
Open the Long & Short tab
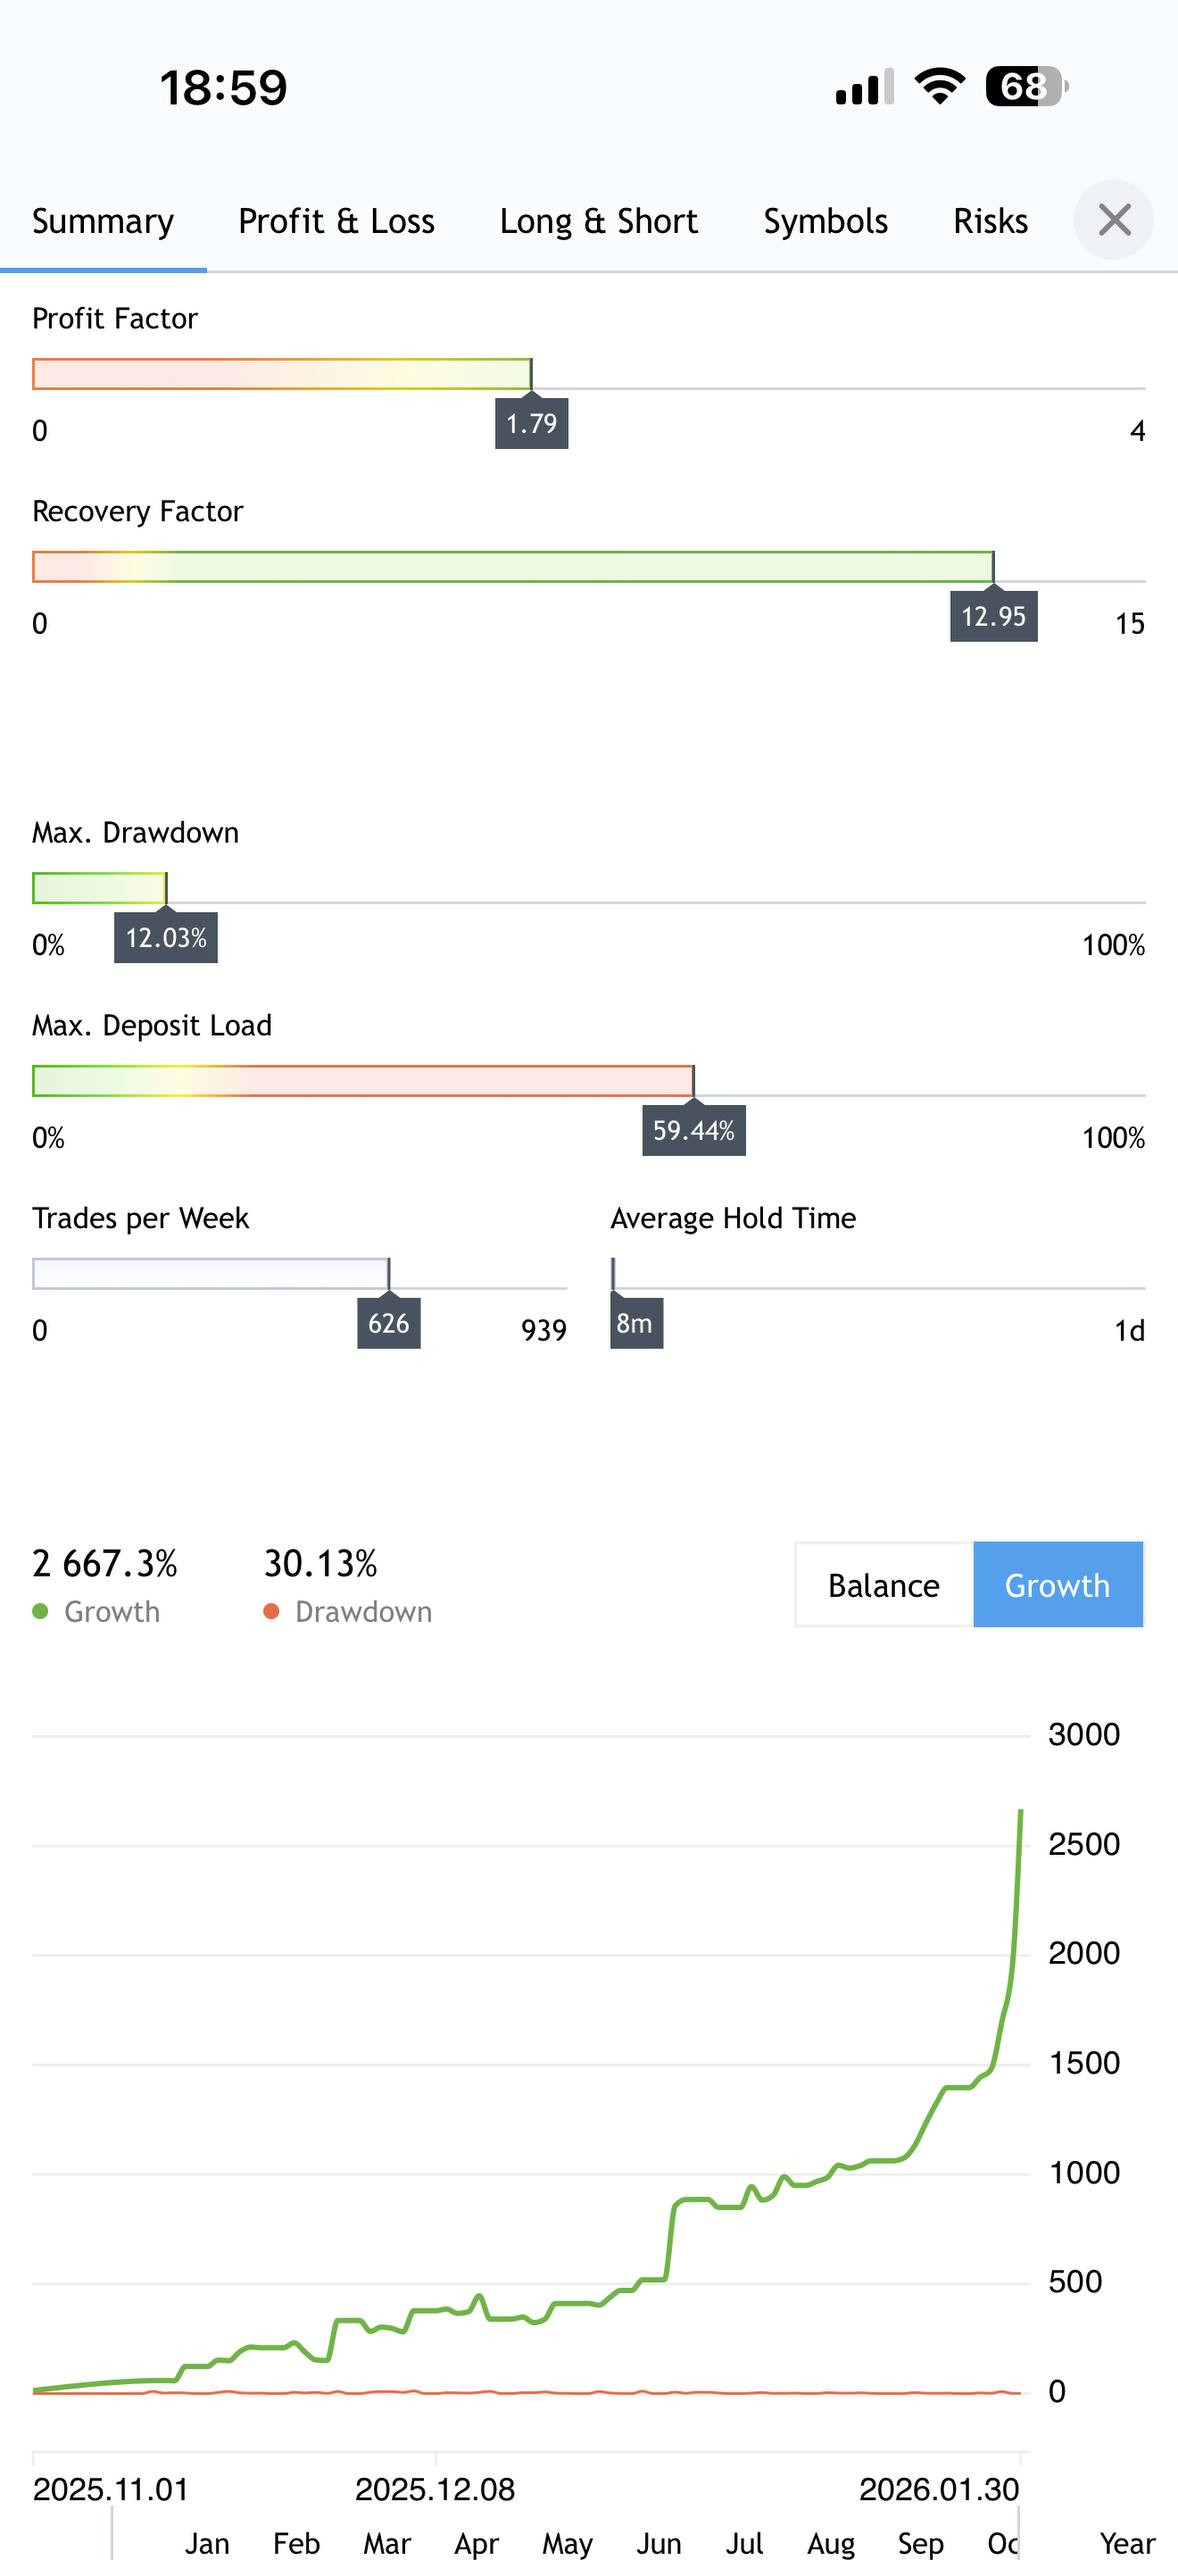pyautogui.click(x=598, y=221)
